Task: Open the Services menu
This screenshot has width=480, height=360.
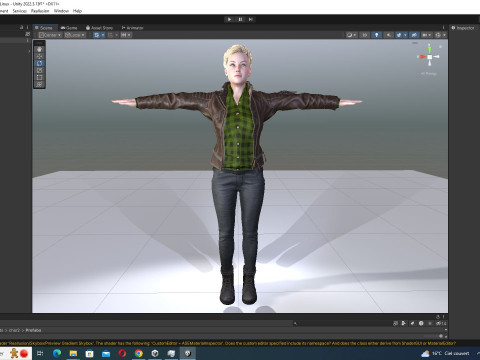Action: tap(20, 11)
